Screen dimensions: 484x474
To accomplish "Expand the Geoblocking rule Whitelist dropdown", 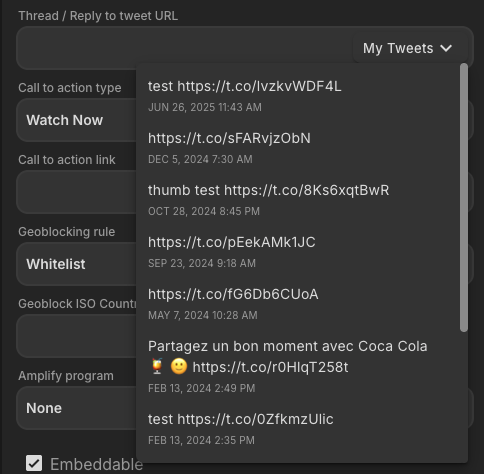I will point(77,264).
